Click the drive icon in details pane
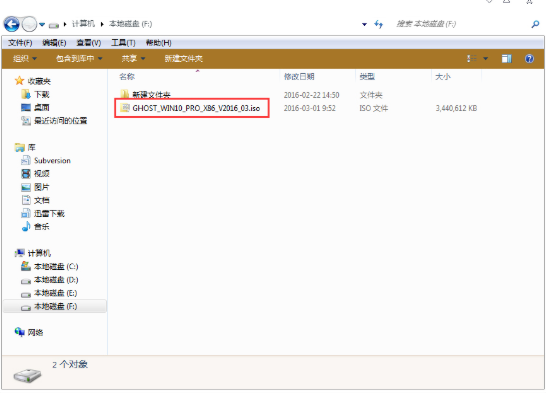This screenshot has height=393, width=546. 28,375
